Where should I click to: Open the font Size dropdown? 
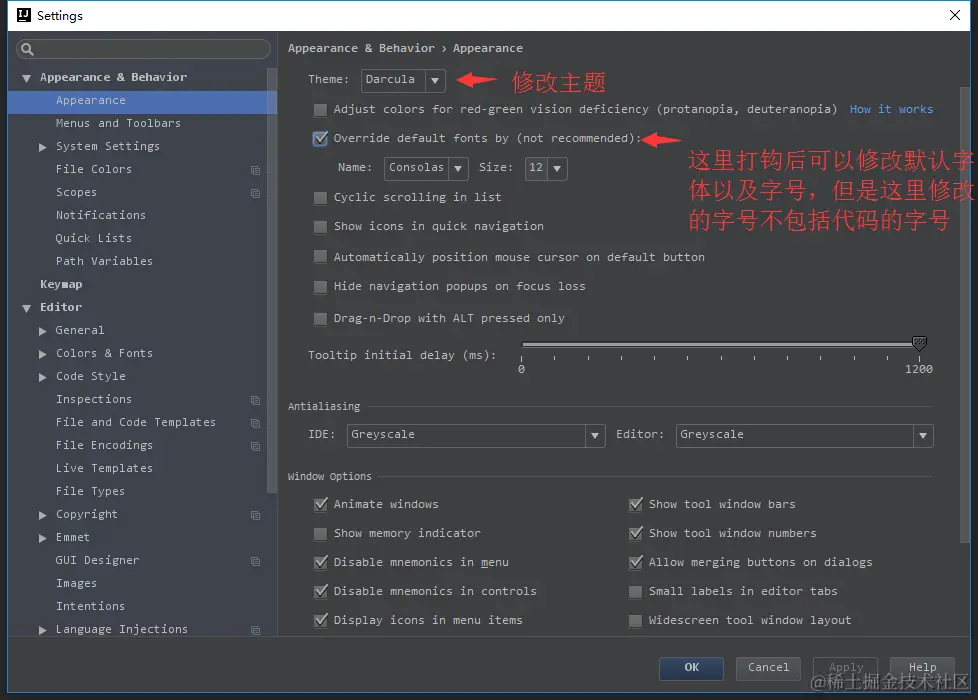click(557, 169)
